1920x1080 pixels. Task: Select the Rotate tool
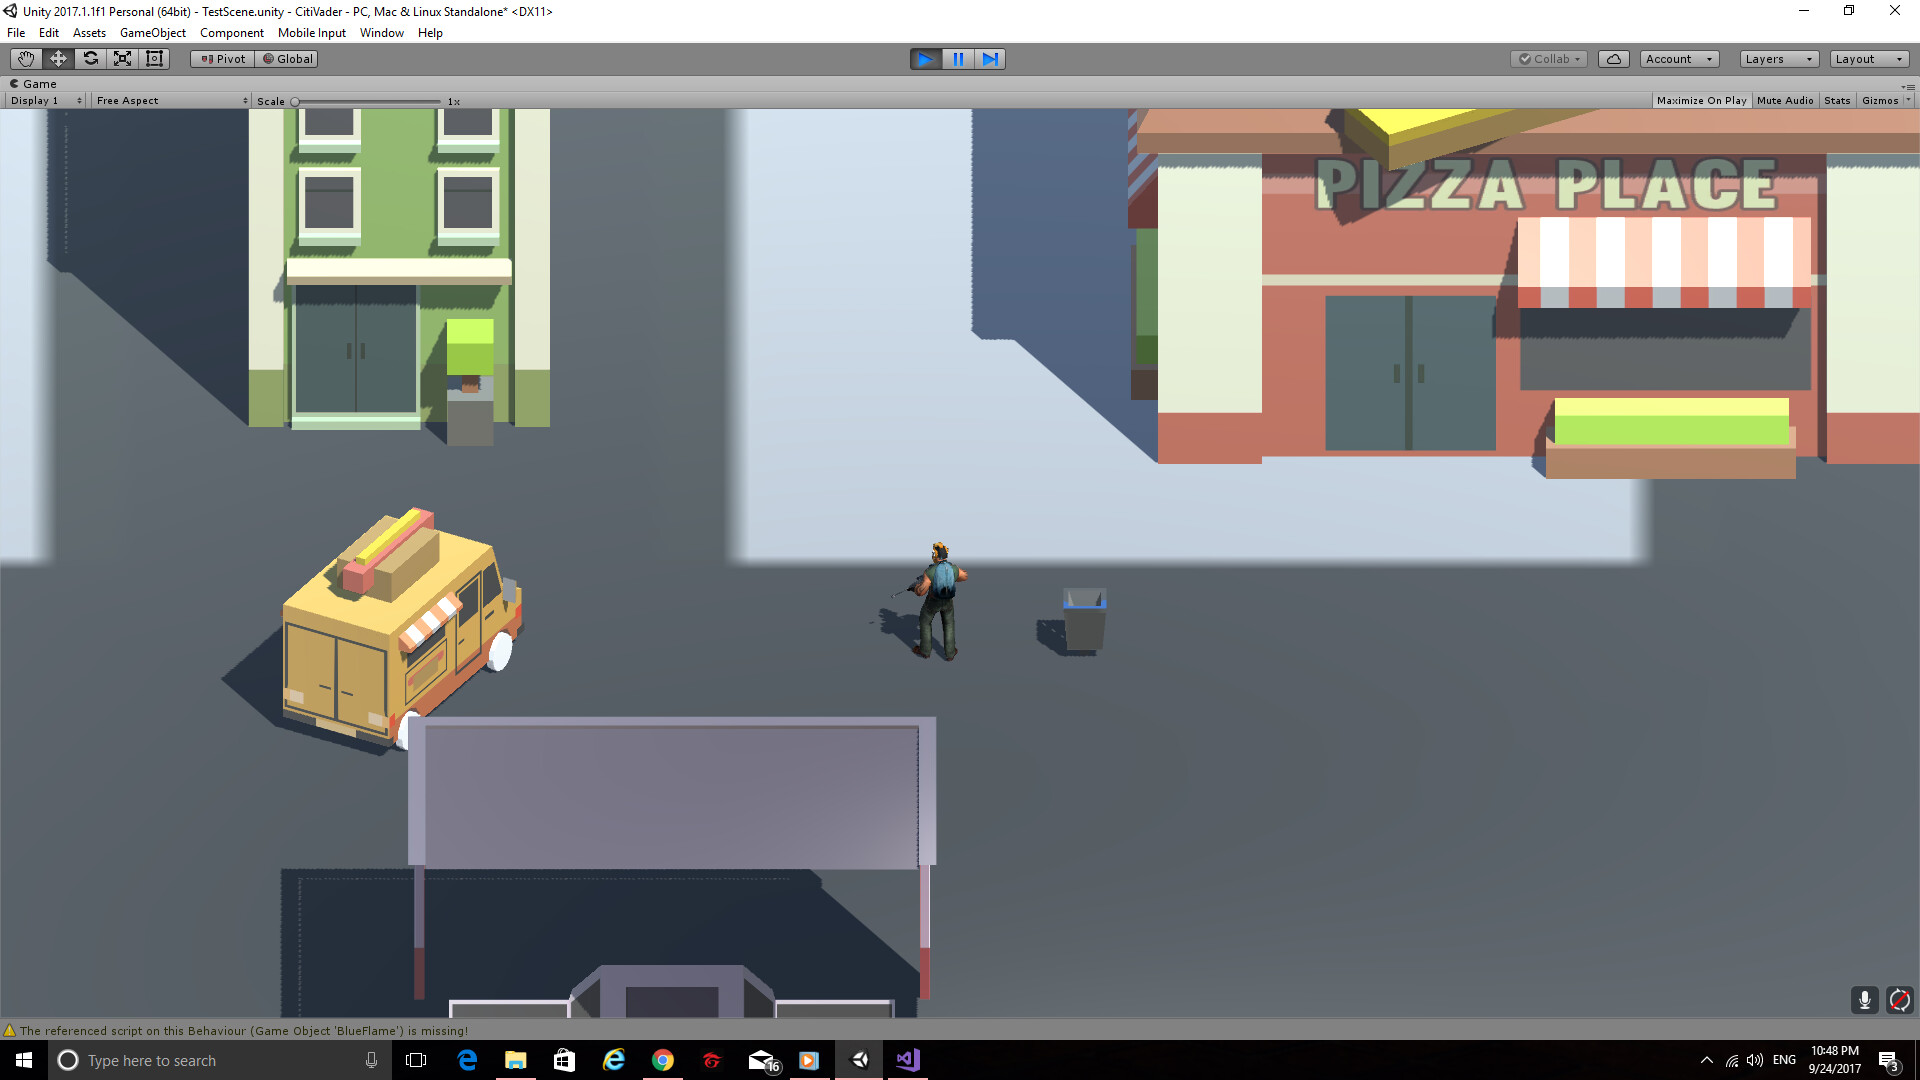pos(90,59)
